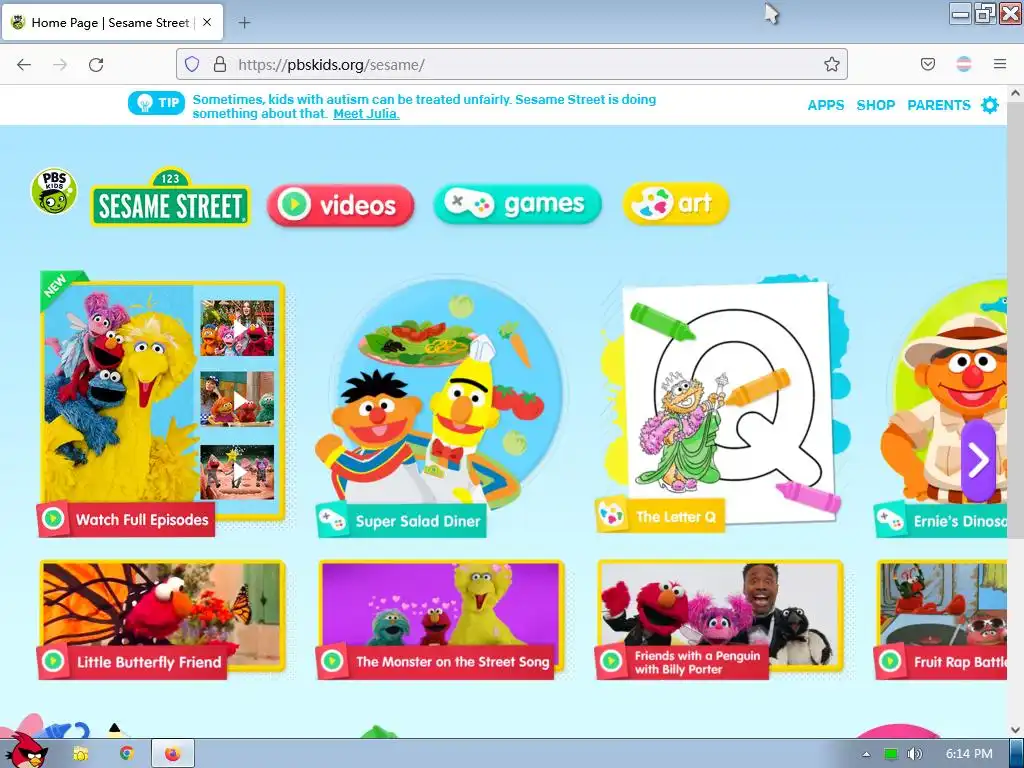Open the Watch Full Episodes card

(x=162, y=402)
